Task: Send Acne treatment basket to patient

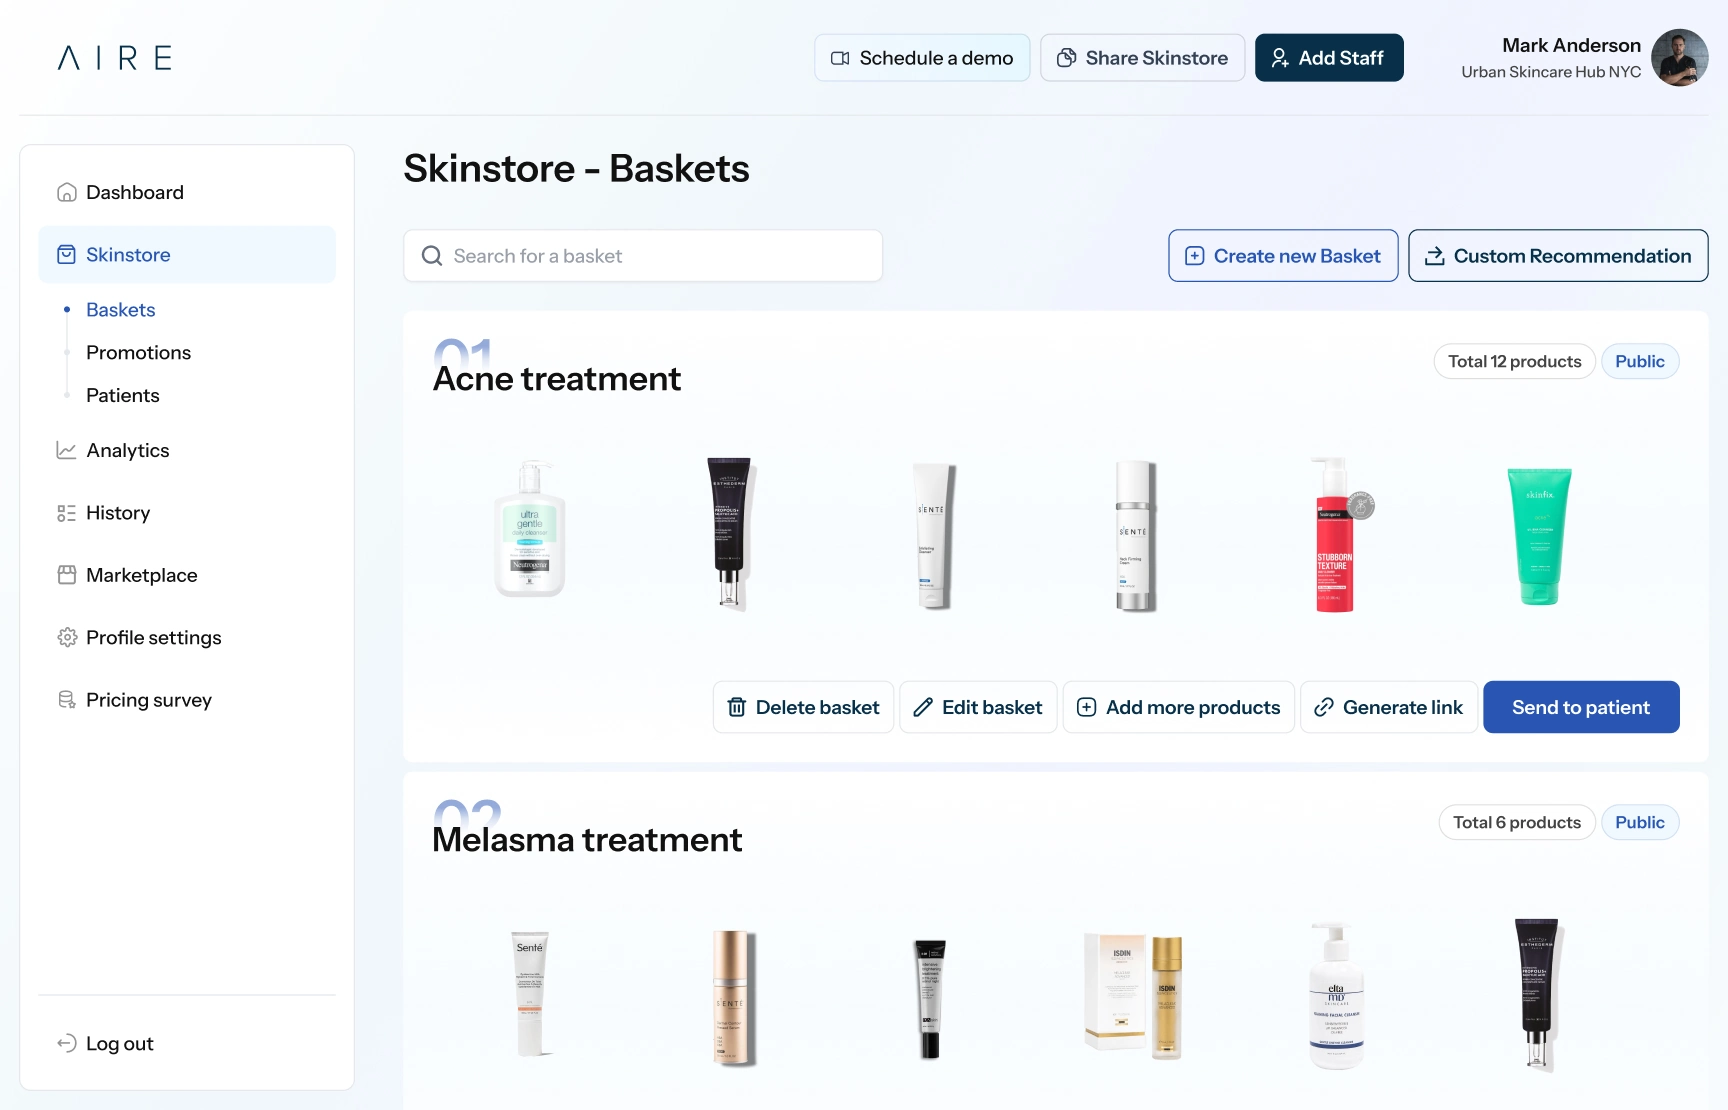Action: point(1581,707)
